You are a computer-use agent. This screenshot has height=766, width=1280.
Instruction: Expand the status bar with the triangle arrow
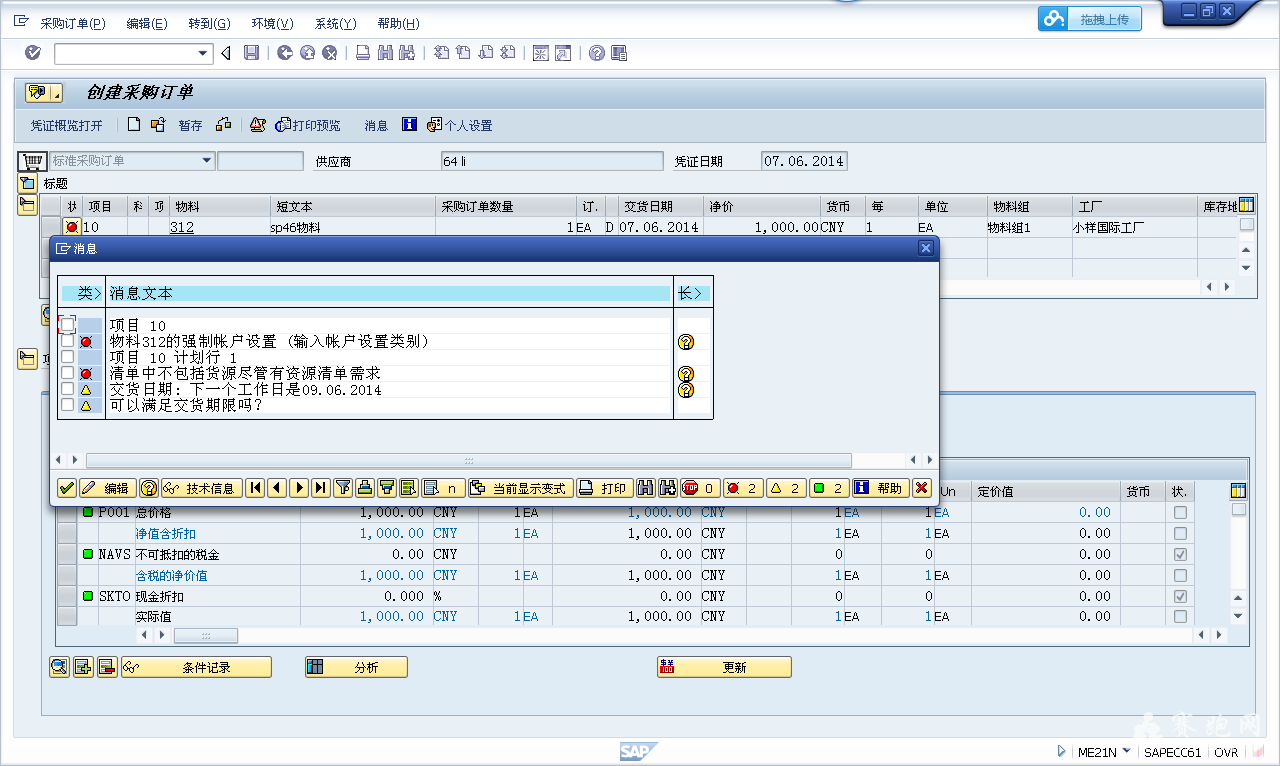(1061, 751)
